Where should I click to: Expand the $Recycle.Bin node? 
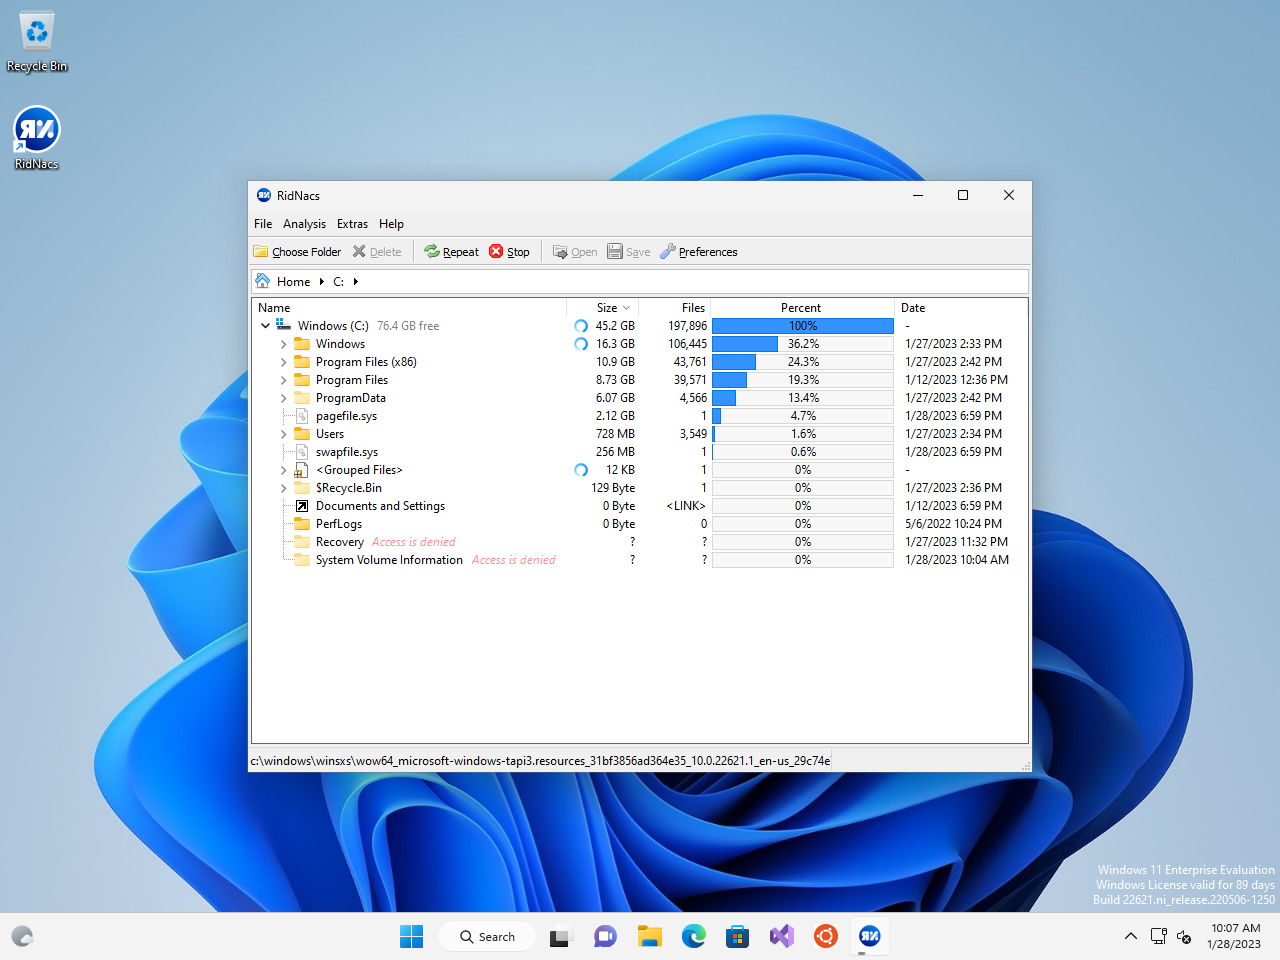[283, 488]
